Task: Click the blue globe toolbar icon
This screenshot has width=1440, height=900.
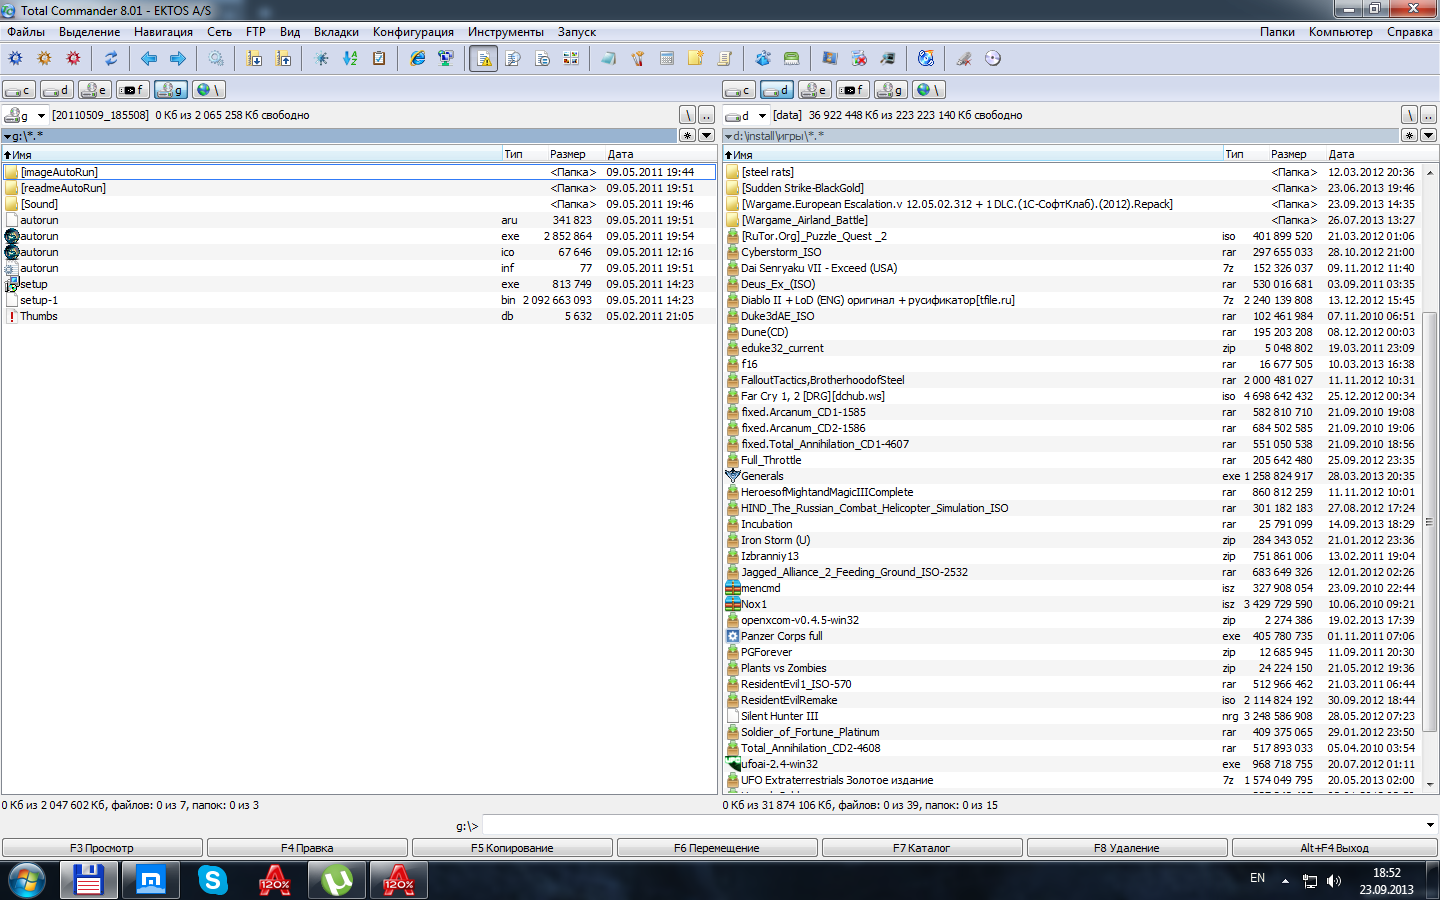Action: [x=926, y=59]
